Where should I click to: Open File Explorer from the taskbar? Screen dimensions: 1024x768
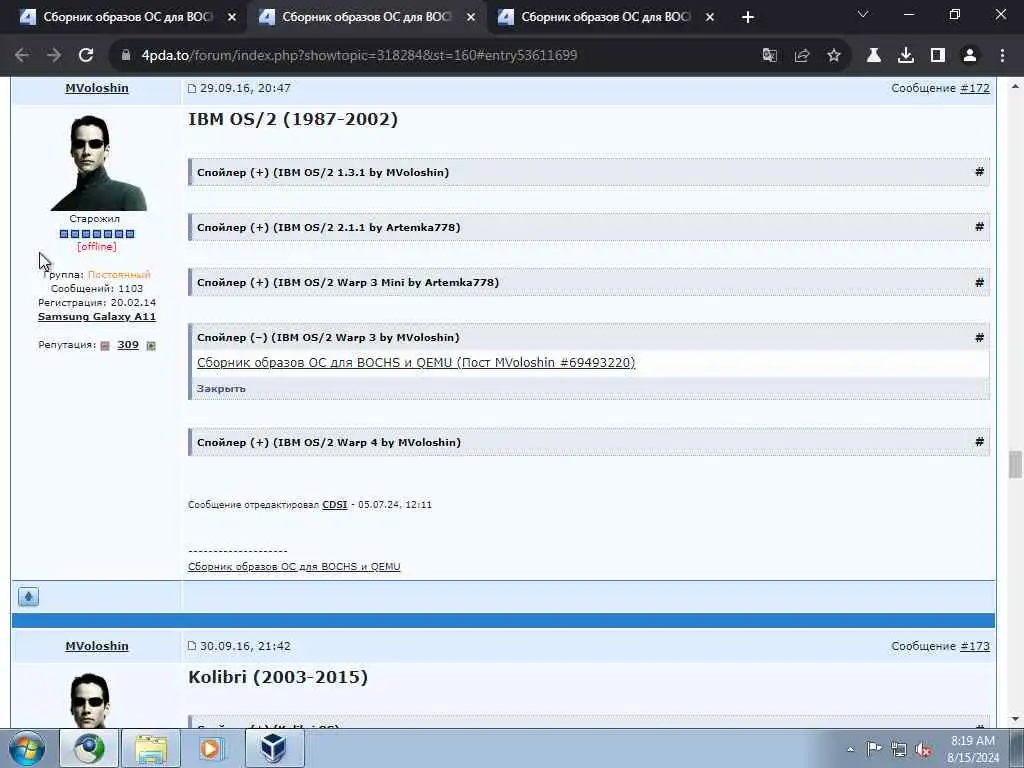tap(151, 748)
